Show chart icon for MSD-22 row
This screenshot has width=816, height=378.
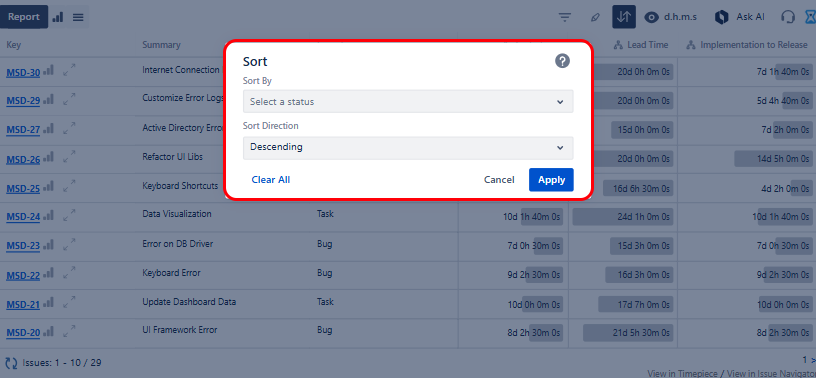pos(48,272)
